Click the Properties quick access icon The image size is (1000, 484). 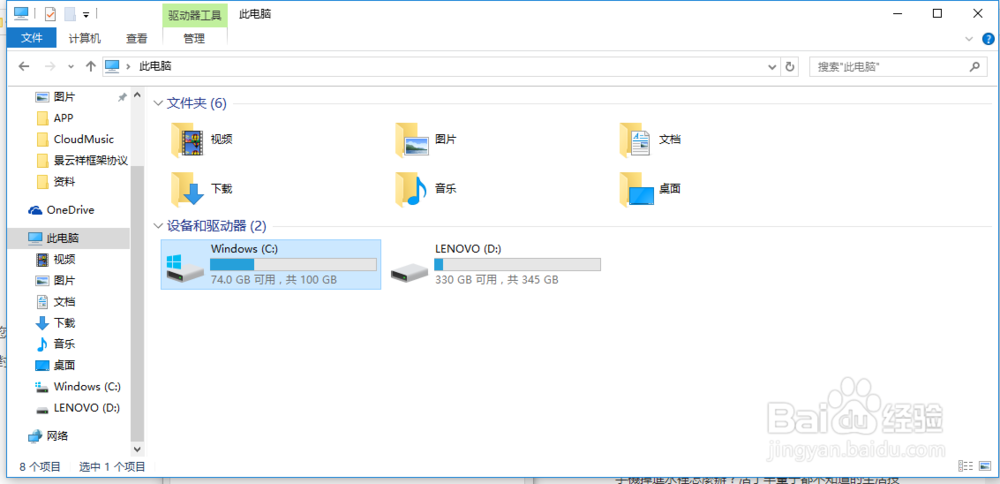pos(50,13)
